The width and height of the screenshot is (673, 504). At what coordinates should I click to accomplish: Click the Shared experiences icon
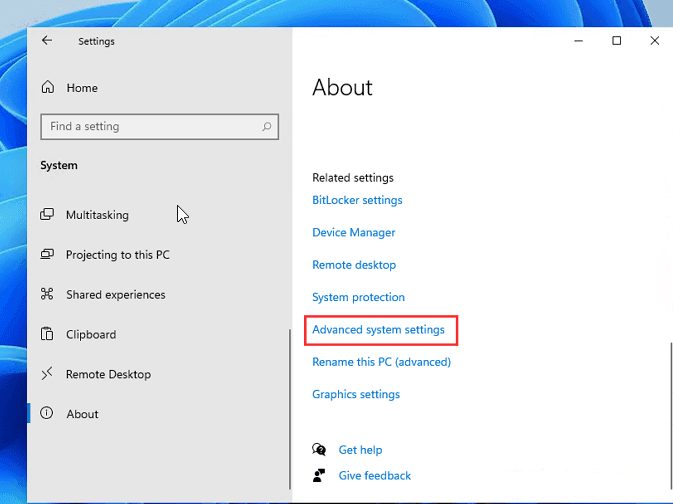pos(47,295)
